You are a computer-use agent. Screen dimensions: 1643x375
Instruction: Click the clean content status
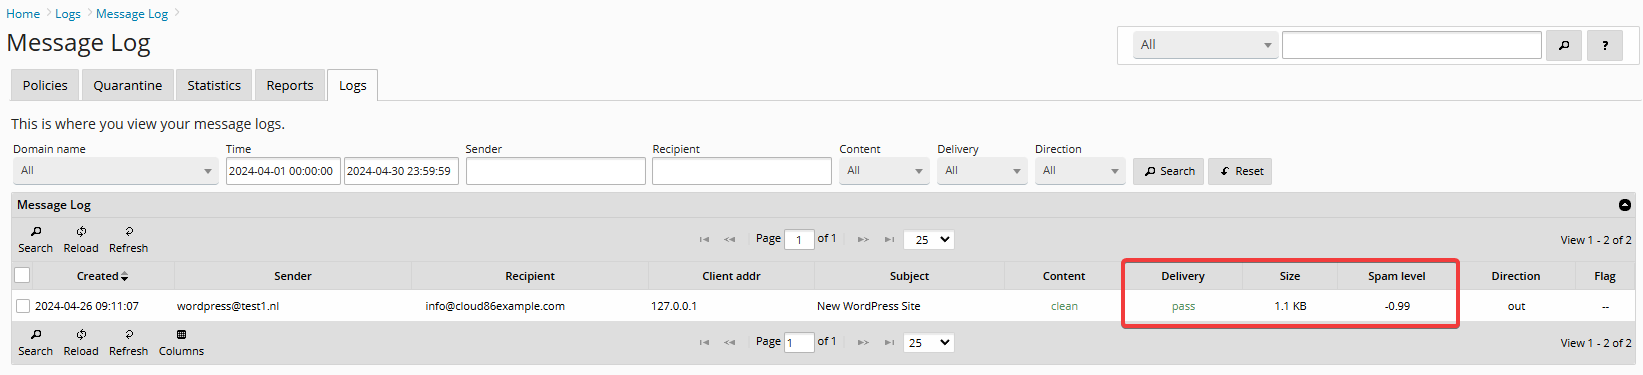tap(1064, 306)
